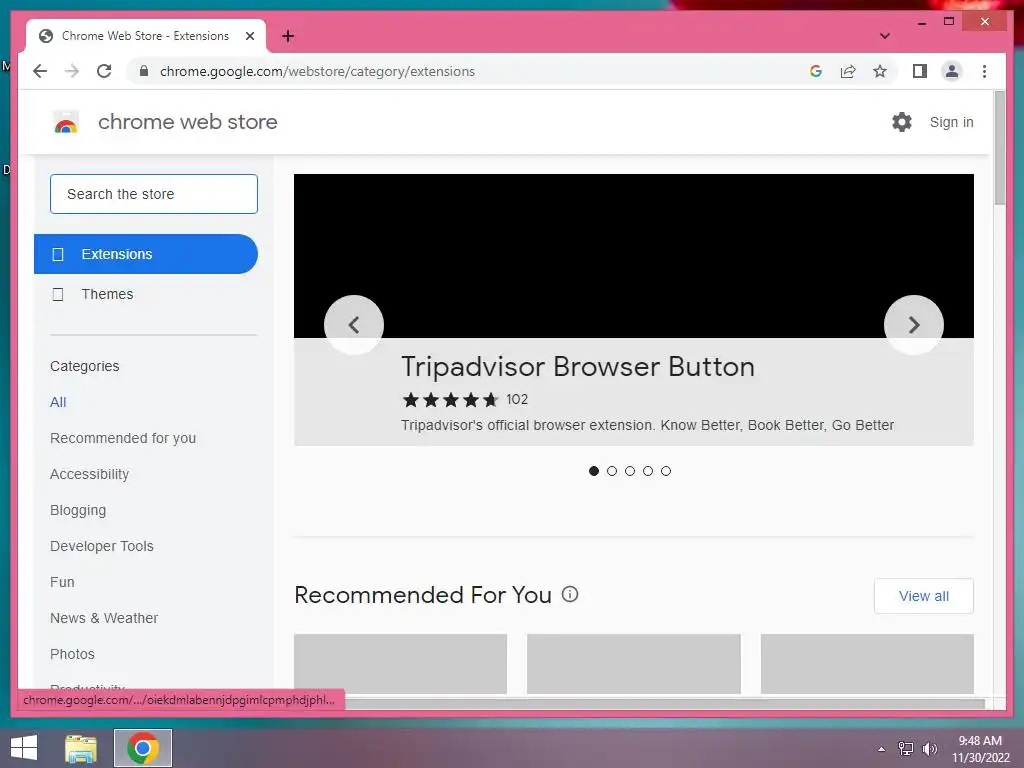Reload the Chrome Web Store page

coord(104,71)
